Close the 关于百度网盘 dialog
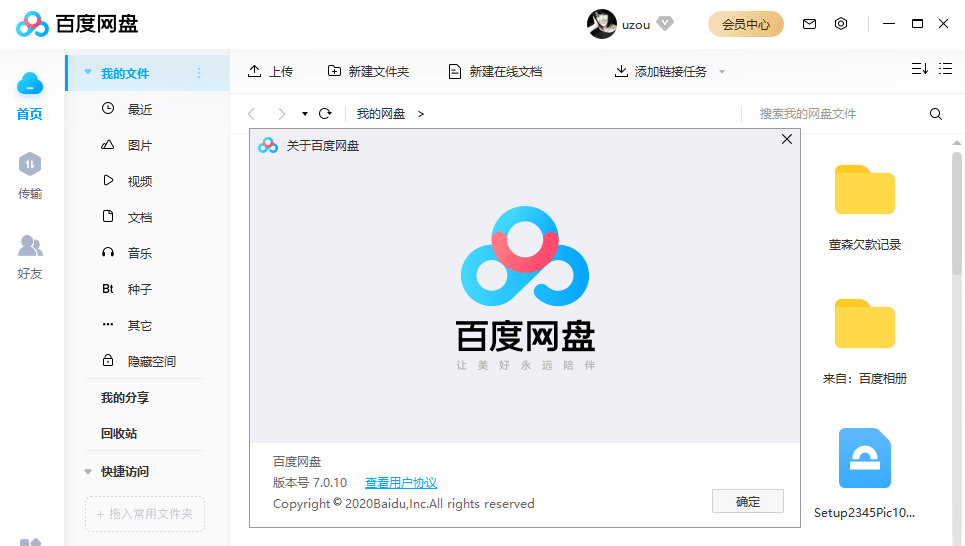The height and width of the screenshot is (546, 965). coord(787,139)
